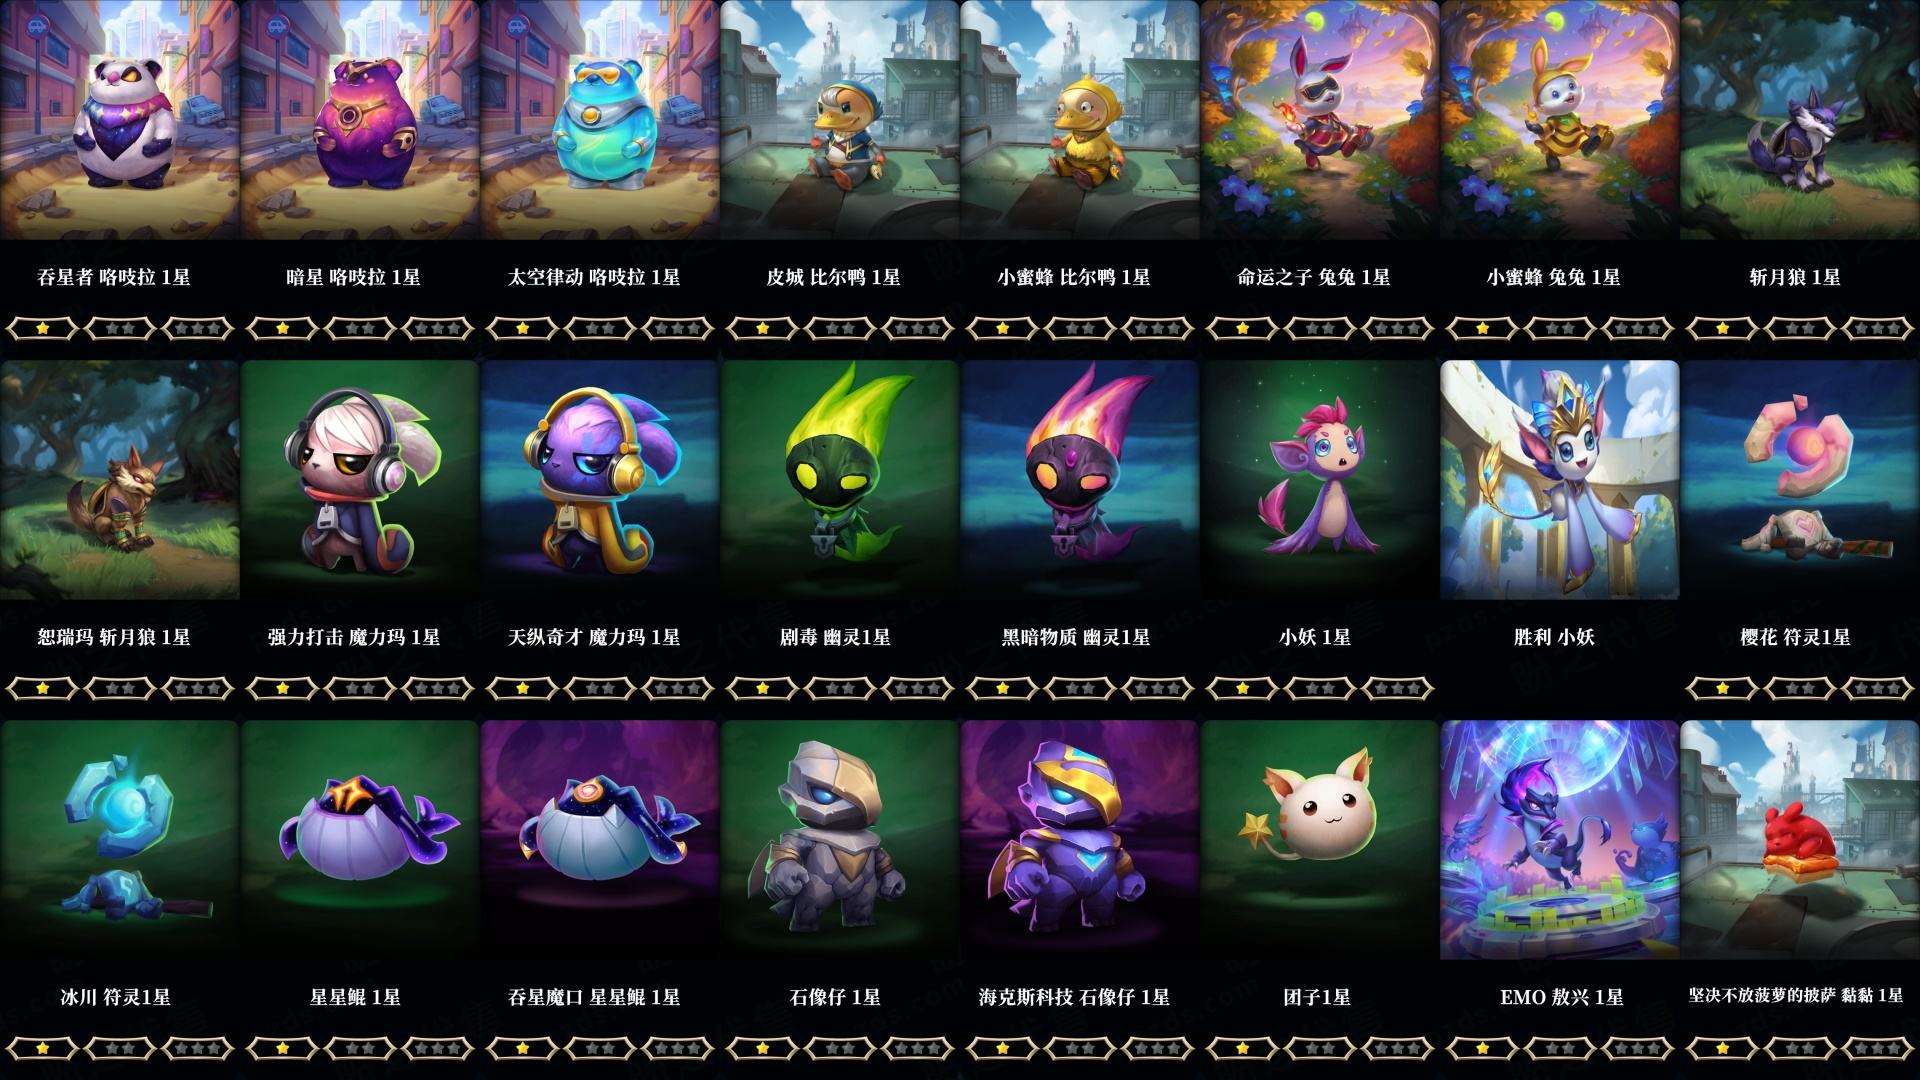Select the 团子 round cat portrait

[x=1320, y=840]
